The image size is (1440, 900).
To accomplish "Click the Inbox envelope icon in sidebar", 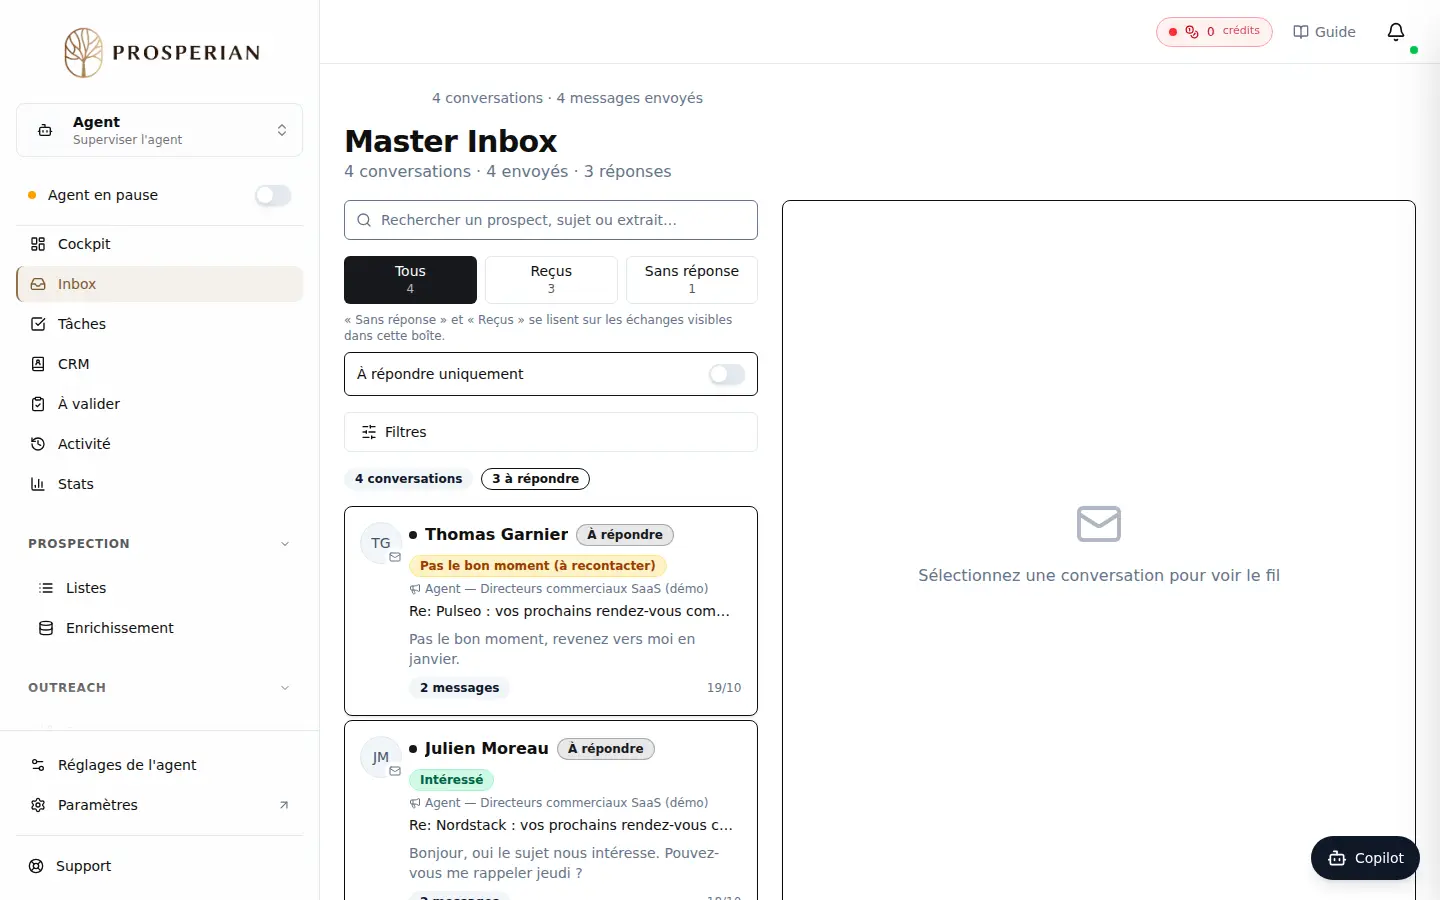I will (x=38, y=284).
